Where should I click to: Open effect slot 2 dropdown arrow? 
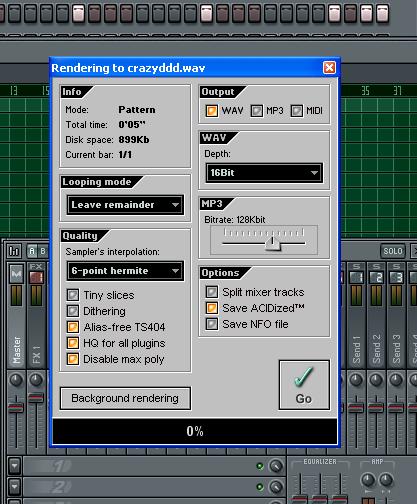14,487
